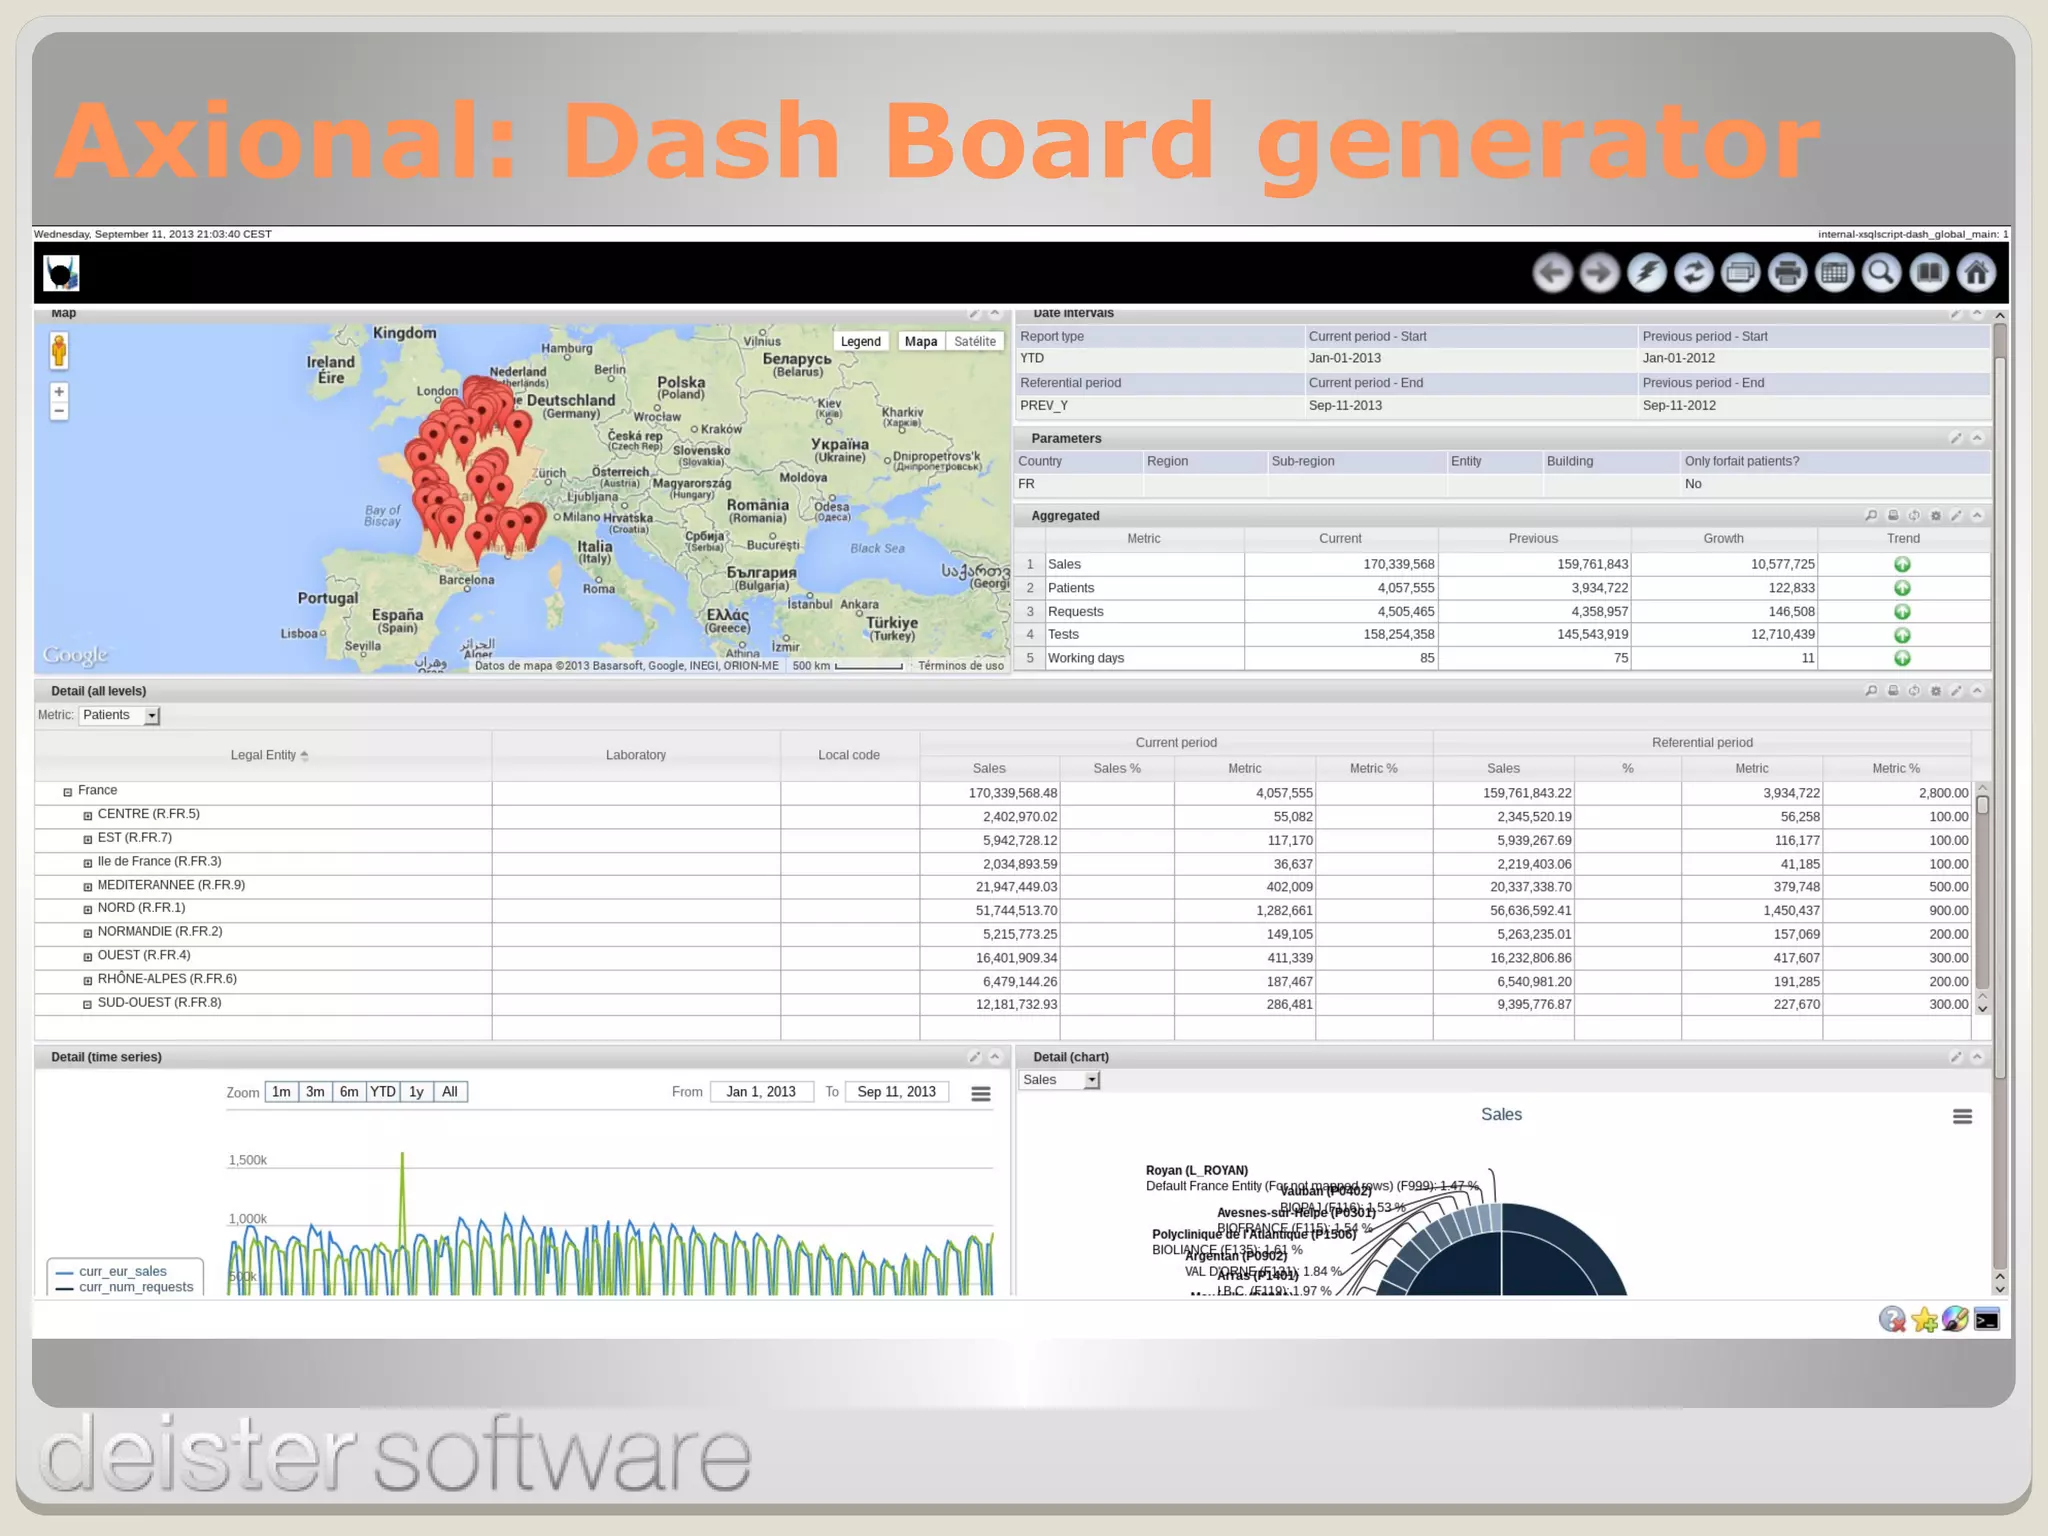Screen dimensions: 2048x1536
Task: Expand the CENTRE (R.FR.5) node
Action: pyautogui.click(x=88, y=816)
